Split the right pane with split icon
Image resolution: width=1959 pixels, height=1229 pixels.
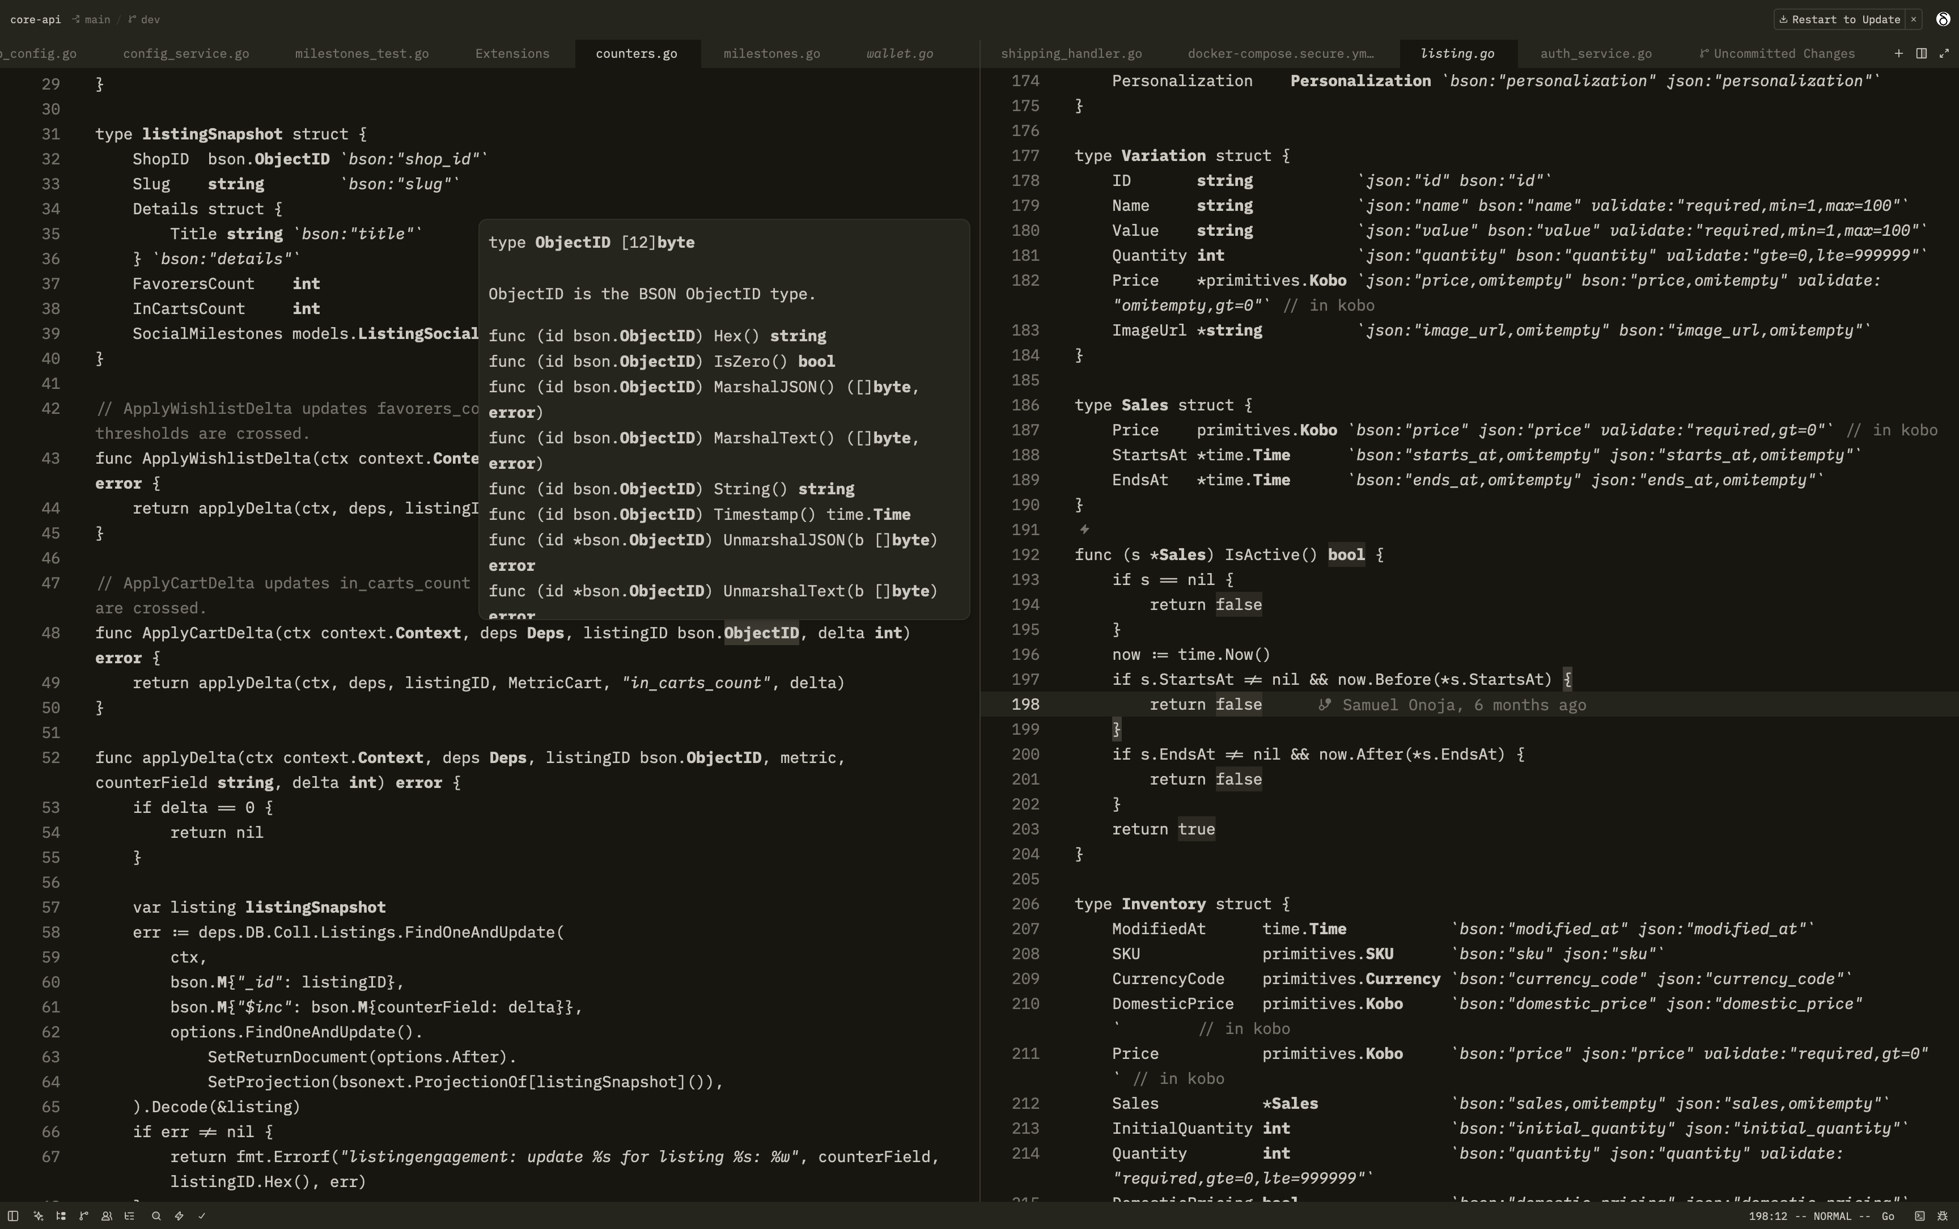(x=1921, y=53)
